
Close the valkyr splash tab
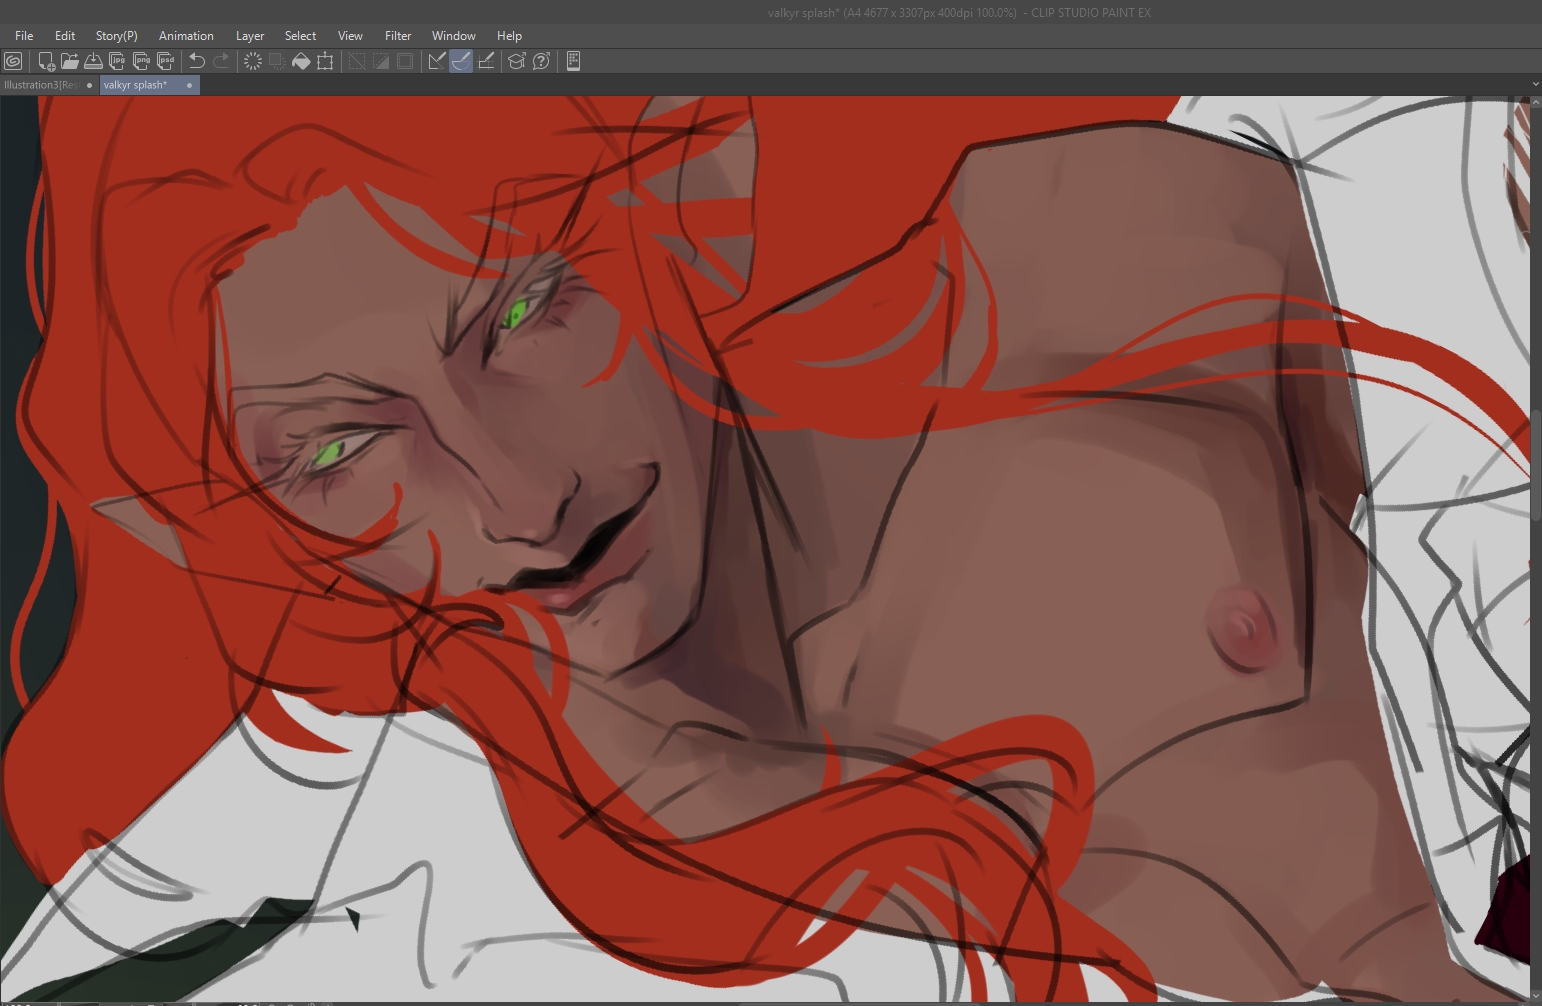pyautogui.click(x=189, y=85)
